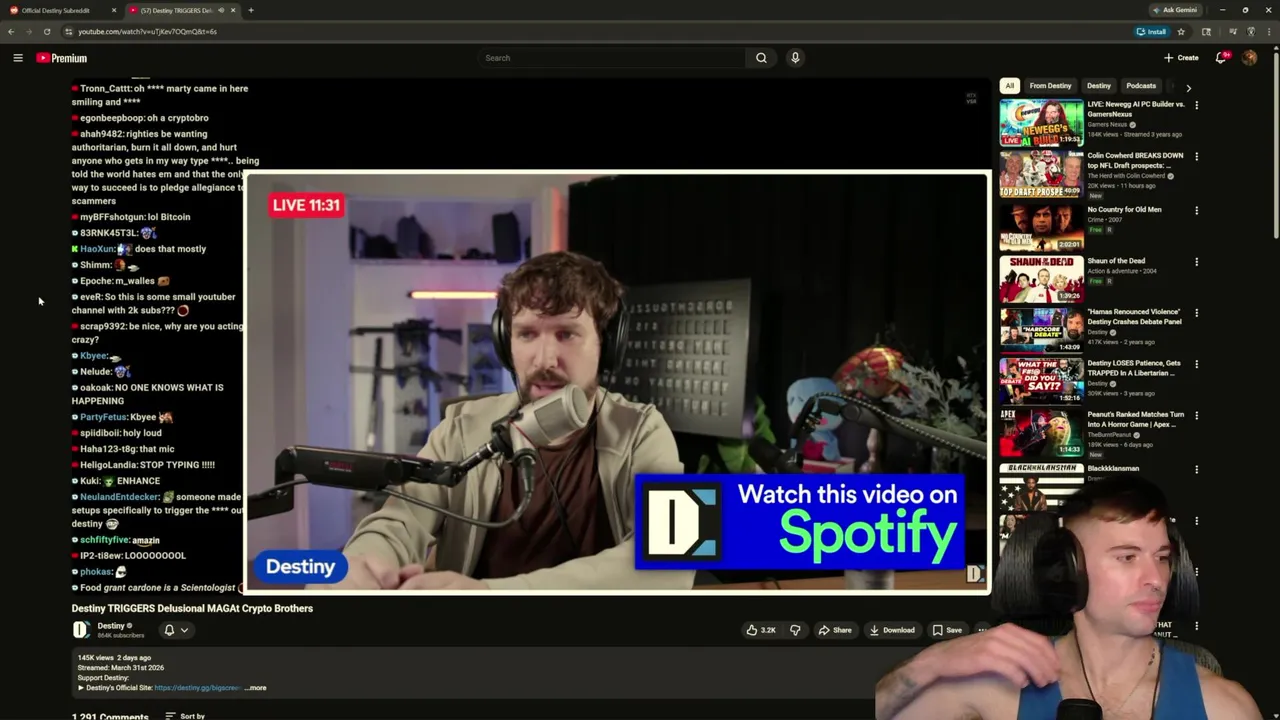
Task: Click the search magnifier button
Action: [761, 58]
